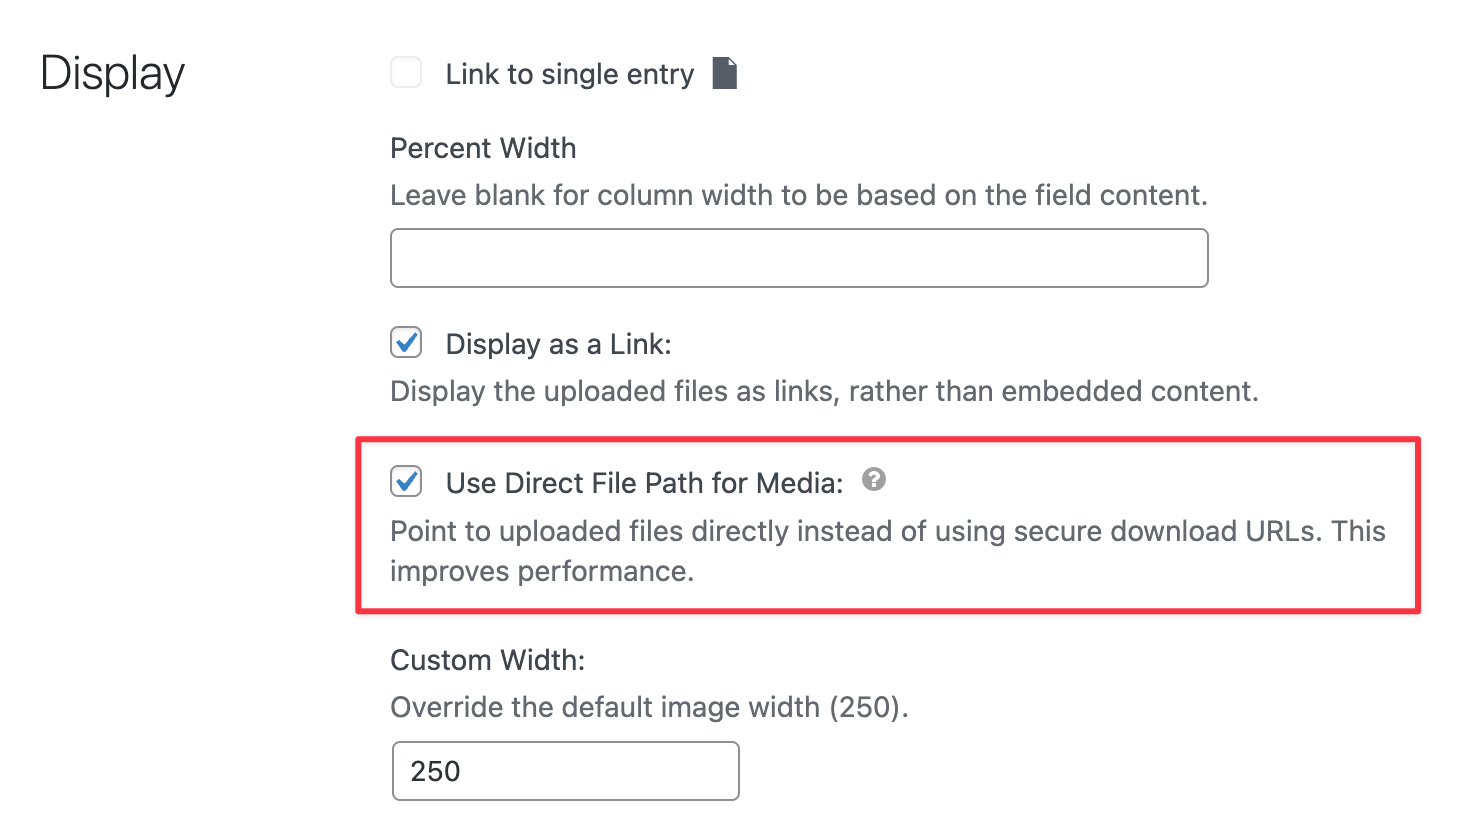The height and width of the screenshot is (836, 1480).
Task: Click the "Use Direct File Path for Media:" label
Action: [x=644, y=483]
